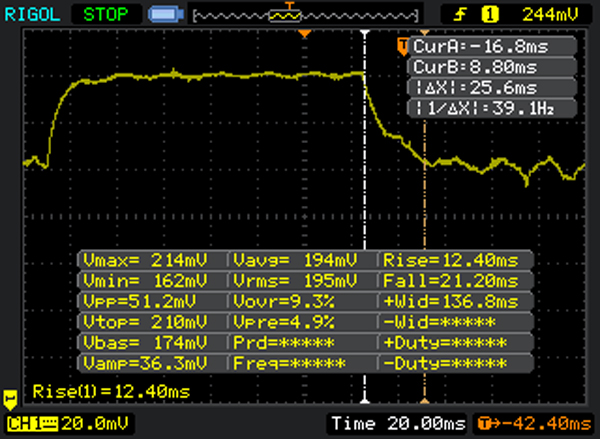Click the Vamp 36.3mV measurement
Image resolution: width=600 pixels, height=439 pixels.
pos(145,363)
